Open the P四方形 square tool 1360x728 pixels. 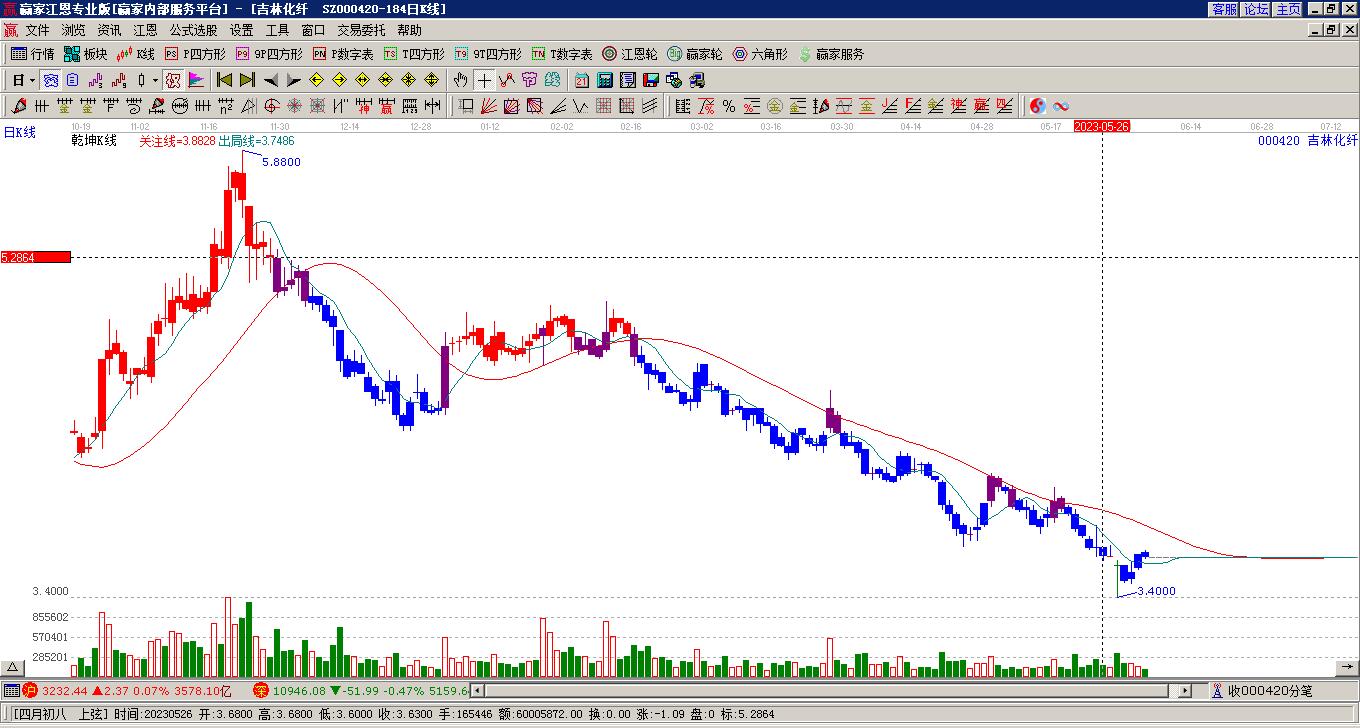(195, 54)
